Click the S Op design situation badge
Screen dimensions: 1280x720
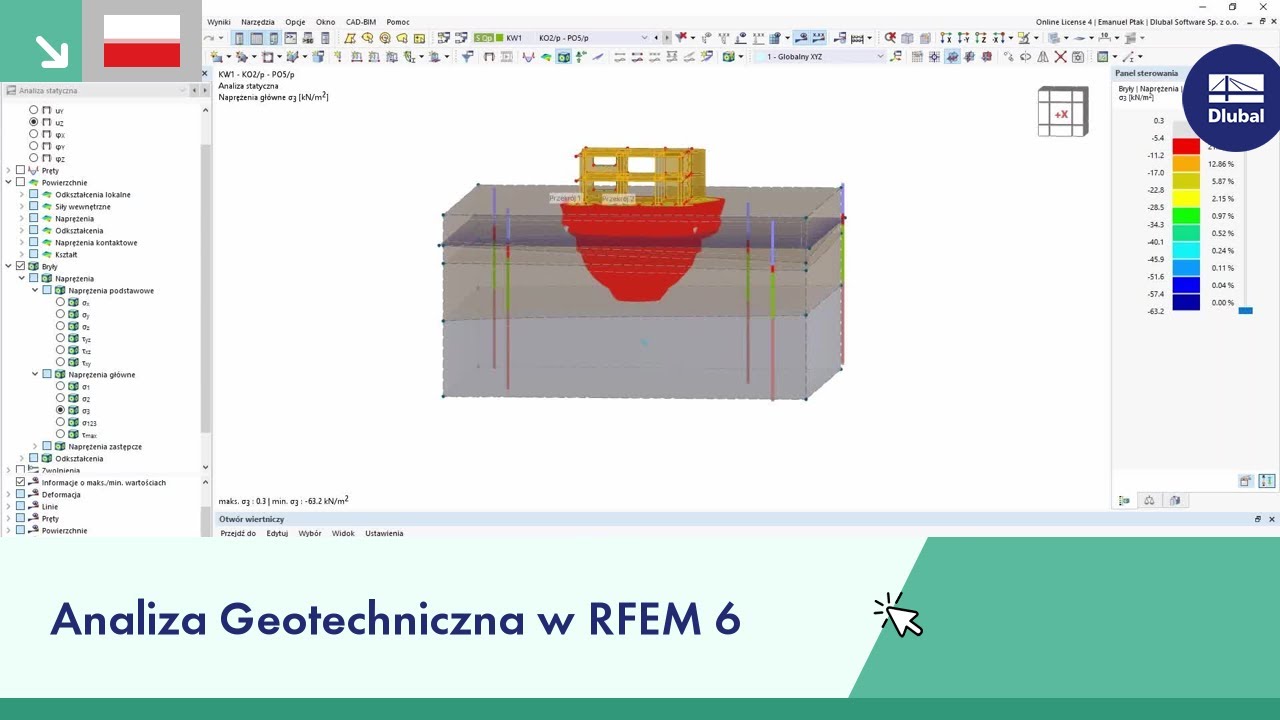[x=483, y=38]
